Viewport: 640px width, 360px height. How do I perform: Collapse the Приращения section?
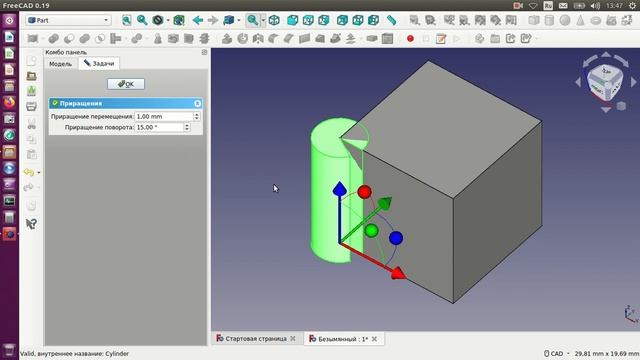click(198, 103)
